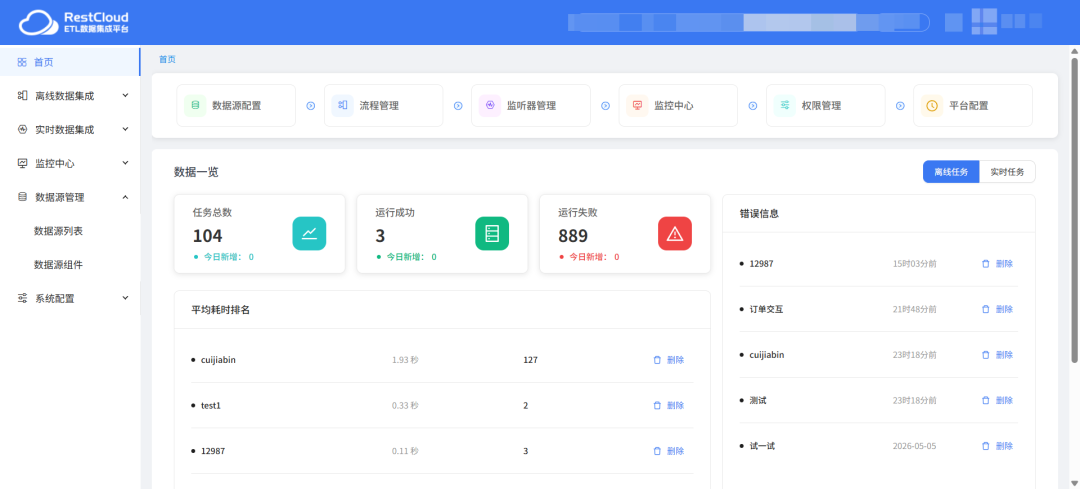This screenshot has height=489, width=1080.
Task: Expand the 离线数据集成 sidebar menu
Action: point(70,96)
